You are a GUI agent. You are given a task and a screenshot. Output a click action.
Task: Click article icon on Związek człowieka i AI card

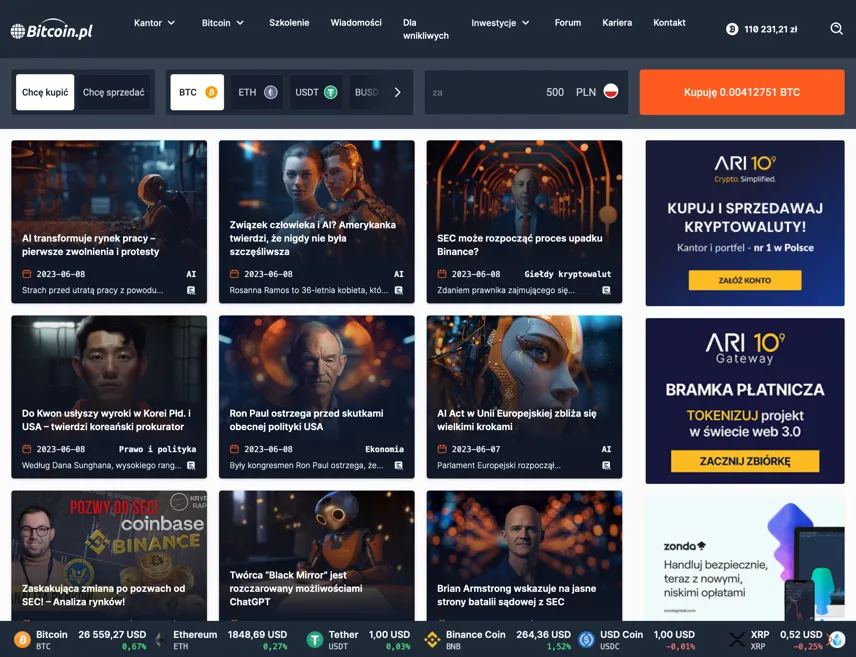click(x=399, y=290)
